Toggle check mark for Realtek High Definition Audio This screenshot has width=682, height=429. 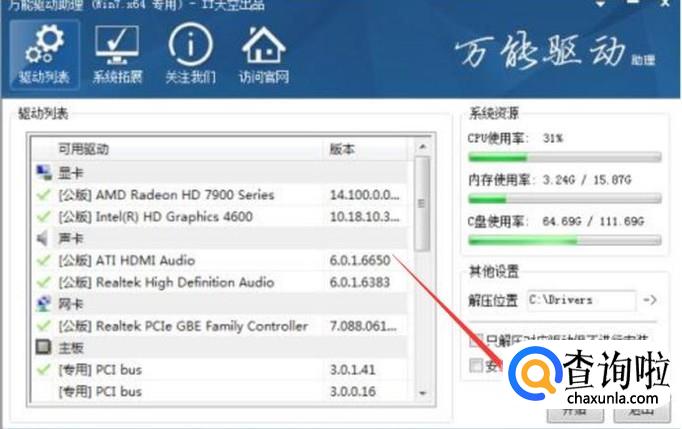coord(43,282)
